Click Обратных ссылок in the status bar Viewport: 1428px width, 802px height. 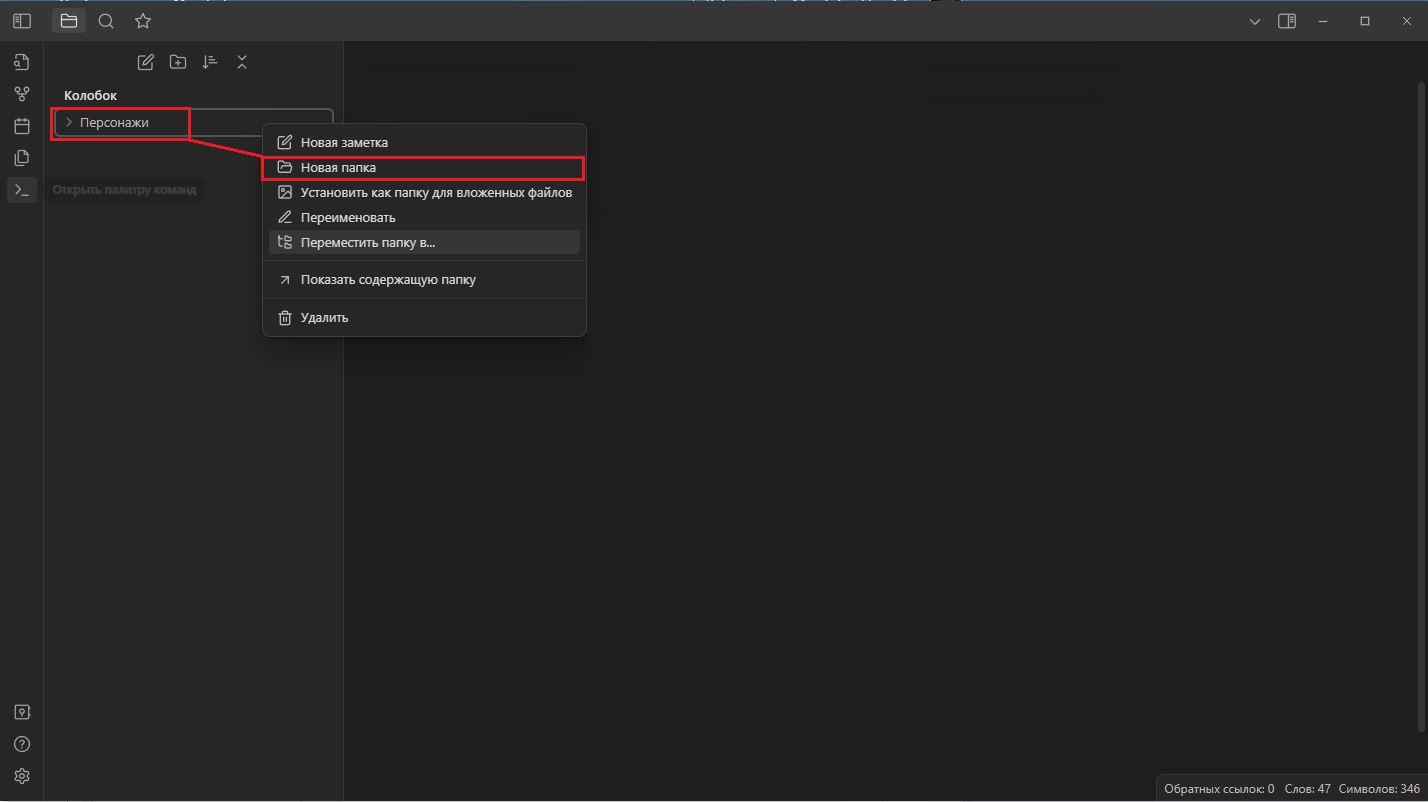click(x=1218, y=789)
